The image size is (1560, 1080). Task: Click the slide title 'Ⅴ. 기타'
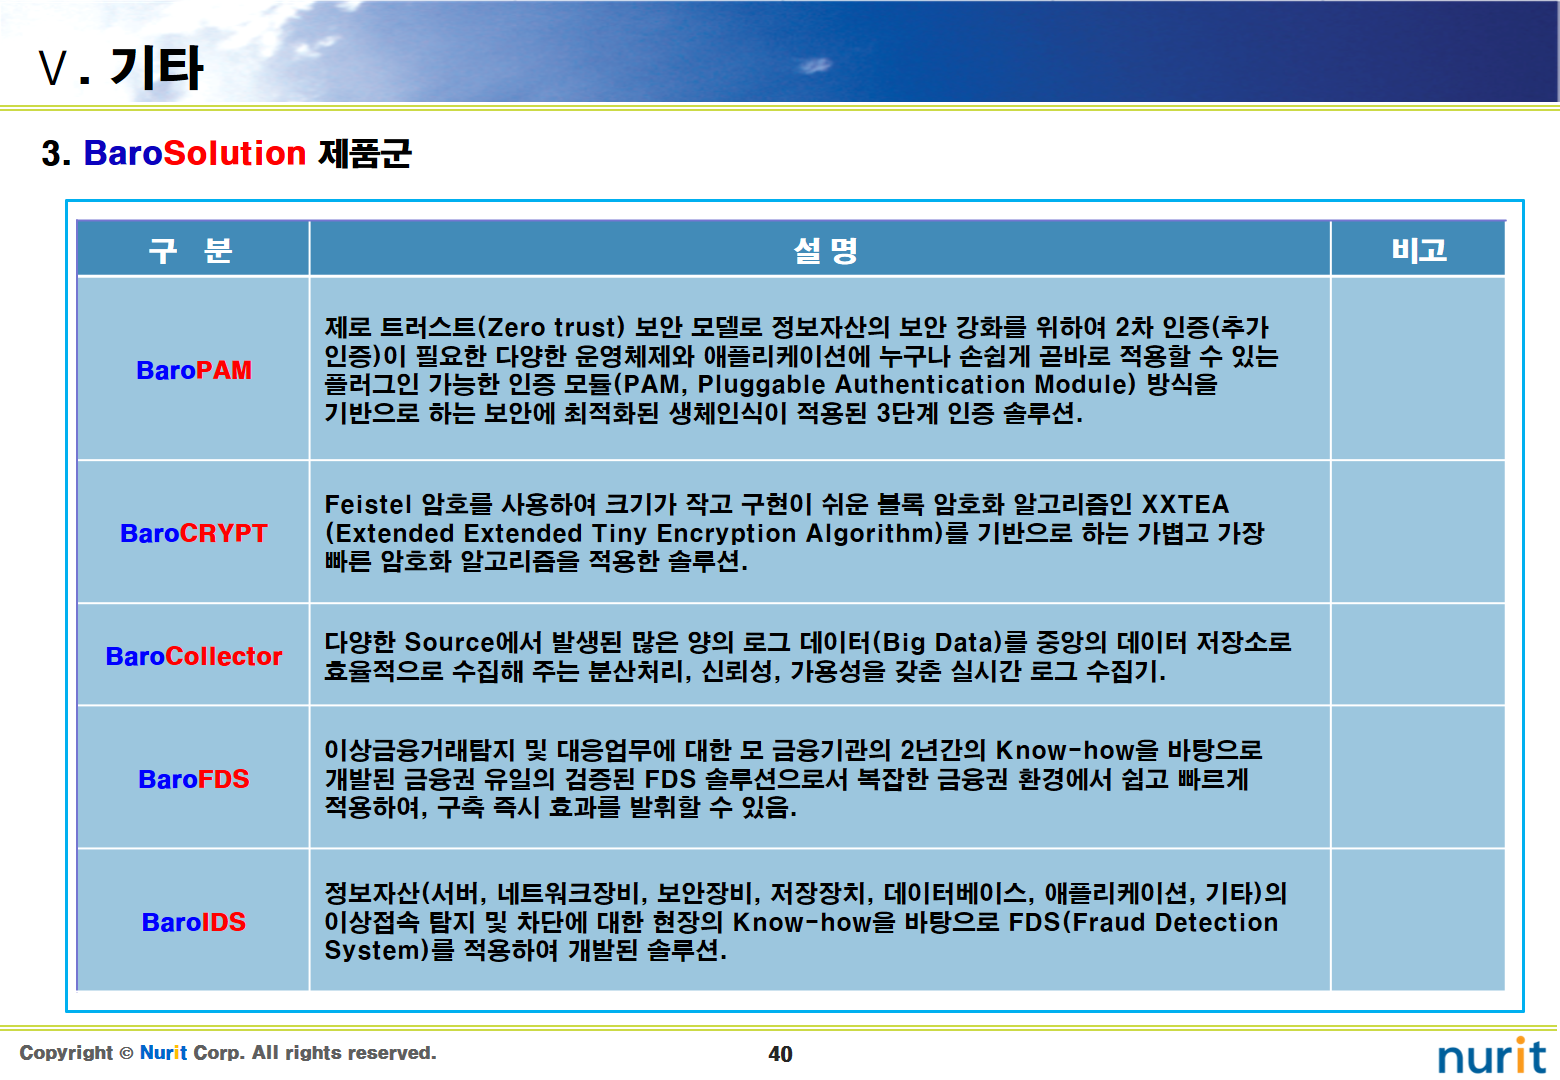[121, 68]
